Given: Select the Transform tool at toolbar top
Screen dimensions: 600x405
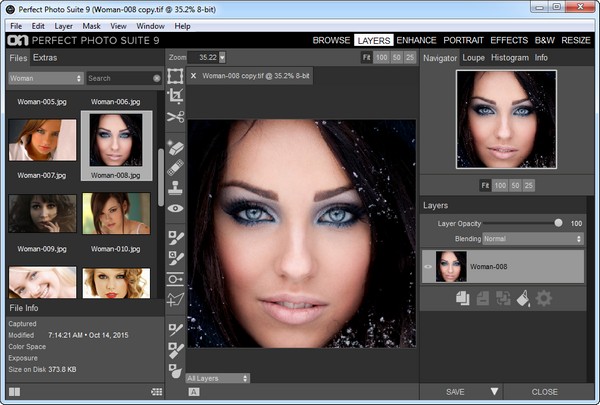Looking at the screenshot, I should [176, 75].
